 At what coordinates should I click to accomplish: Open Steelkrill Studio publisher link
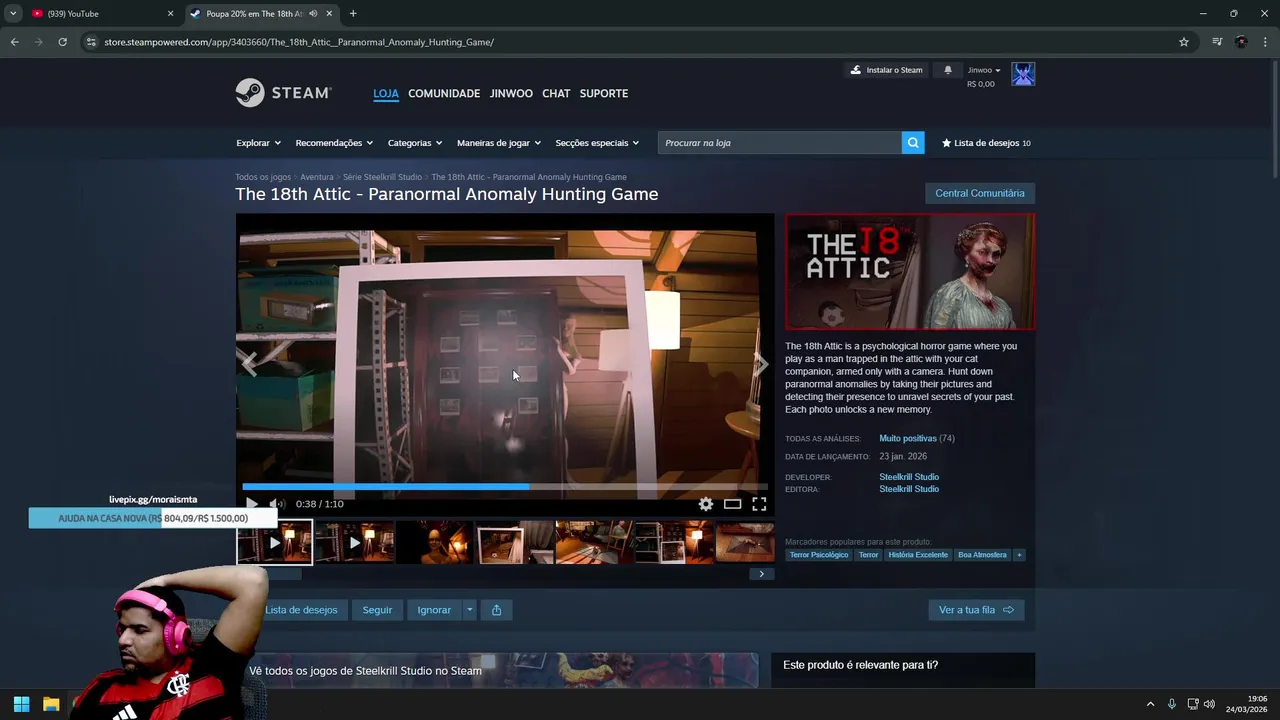pos(909,489)
